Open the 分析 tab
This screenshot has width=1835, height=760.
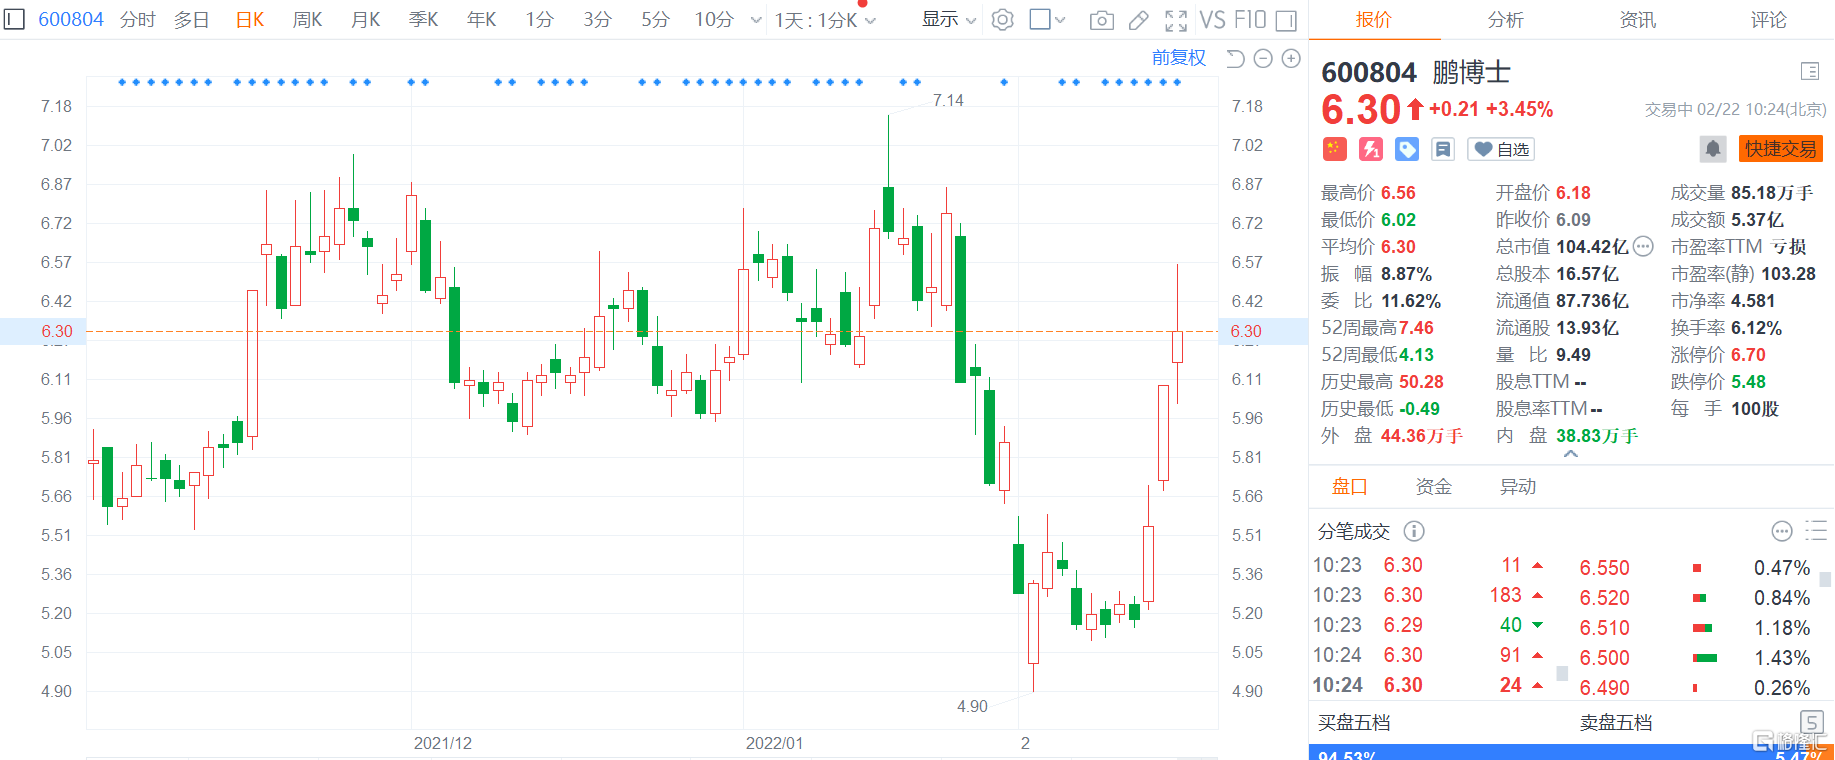tap(1505, 20)
